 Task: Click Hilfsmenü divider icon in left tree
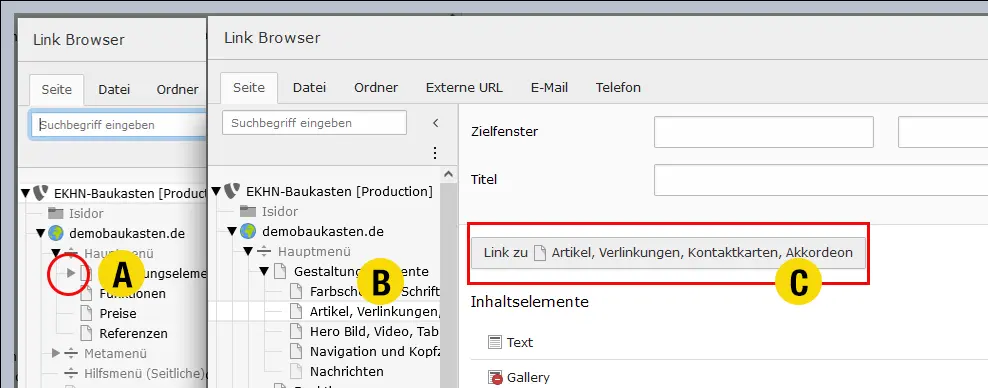71,374
